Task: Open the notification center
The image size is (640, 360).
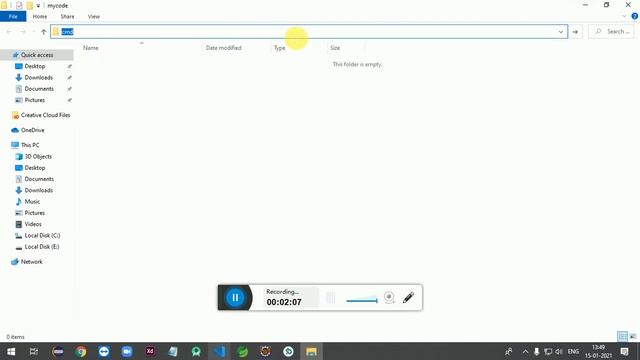Action: click(624, 351)
